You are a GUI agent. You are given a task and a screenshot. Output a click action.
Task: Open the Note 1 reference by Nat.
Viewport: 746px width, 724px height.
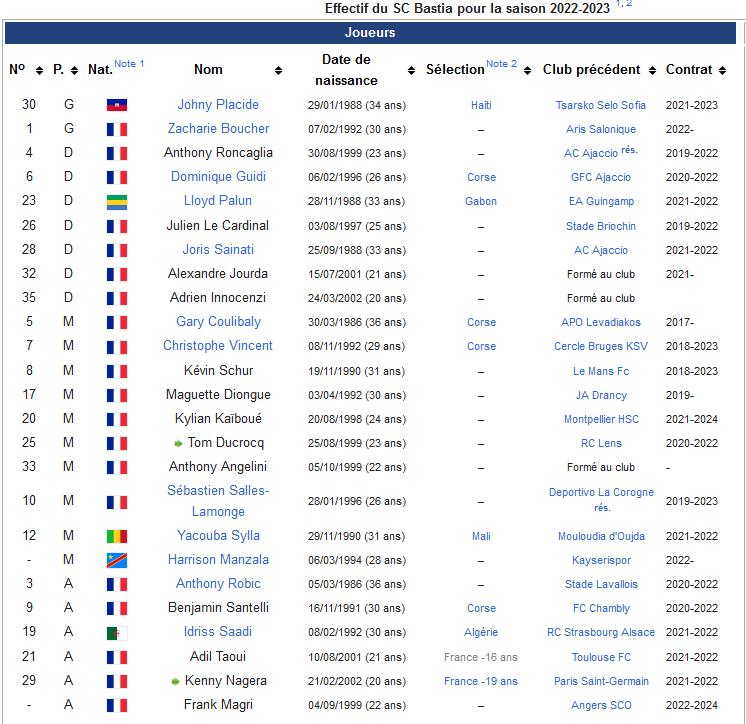(129, 64)
